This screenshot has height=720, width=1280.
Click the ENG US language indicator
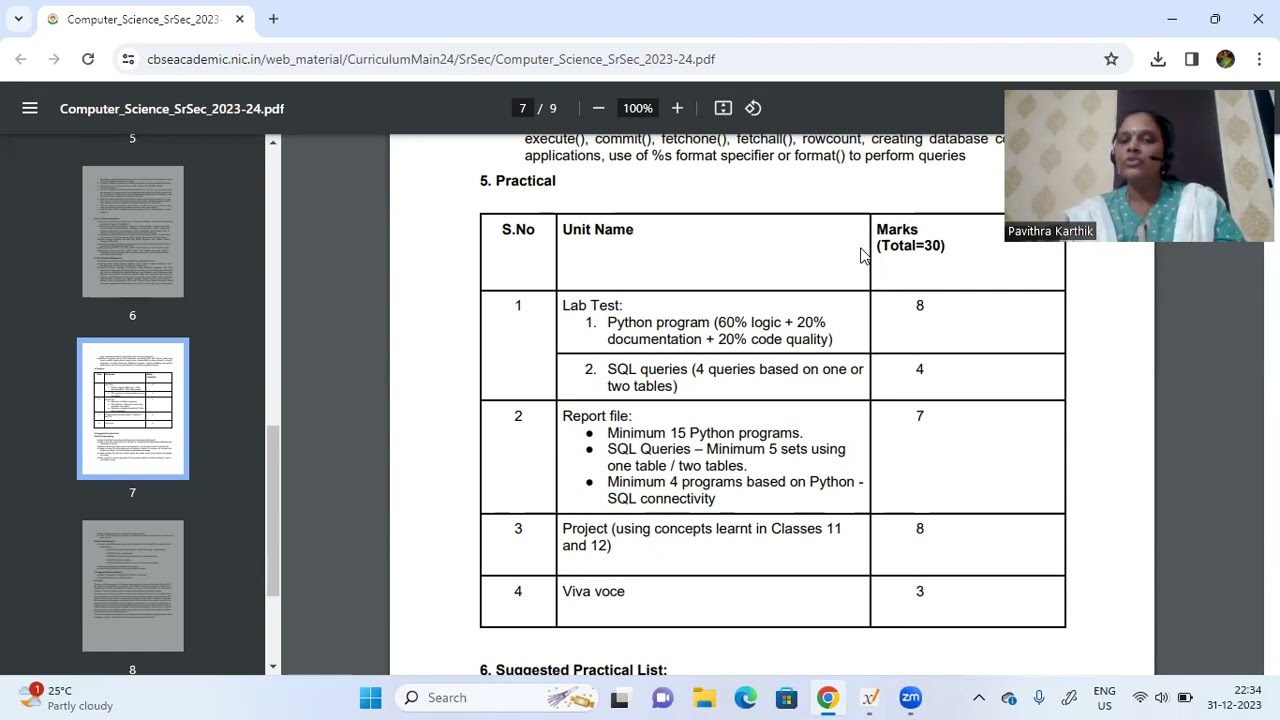[1104, 697]
